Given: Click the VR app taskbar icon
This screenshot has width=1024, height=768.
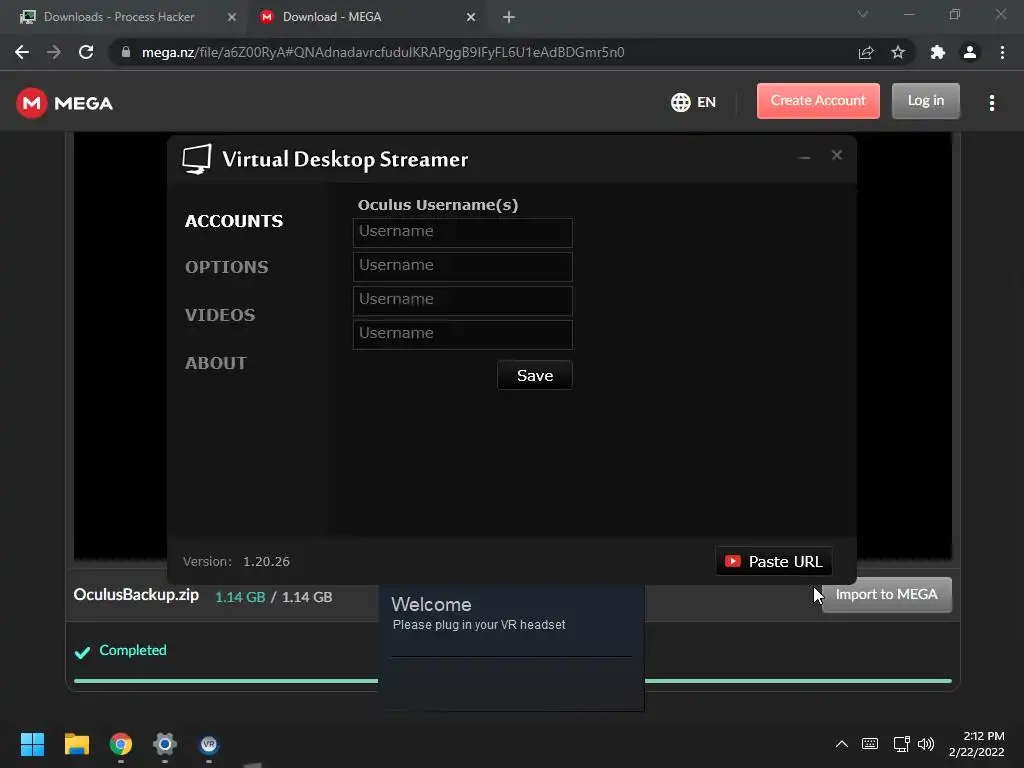Looking at the screenshot, I should coord(209,744).
